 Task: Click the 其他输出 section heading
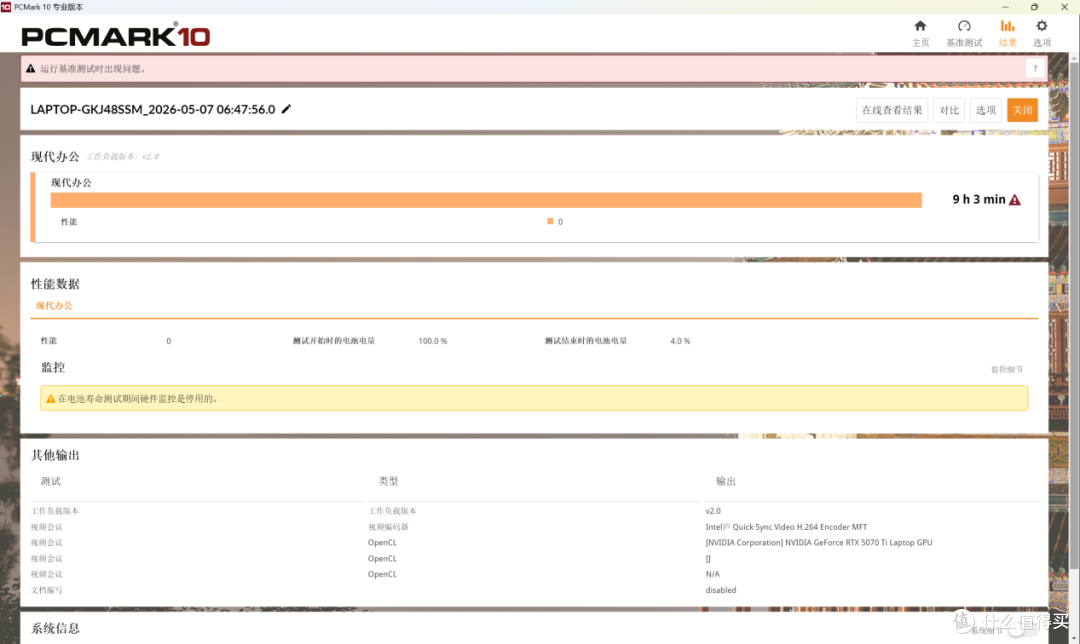(55, 455)
